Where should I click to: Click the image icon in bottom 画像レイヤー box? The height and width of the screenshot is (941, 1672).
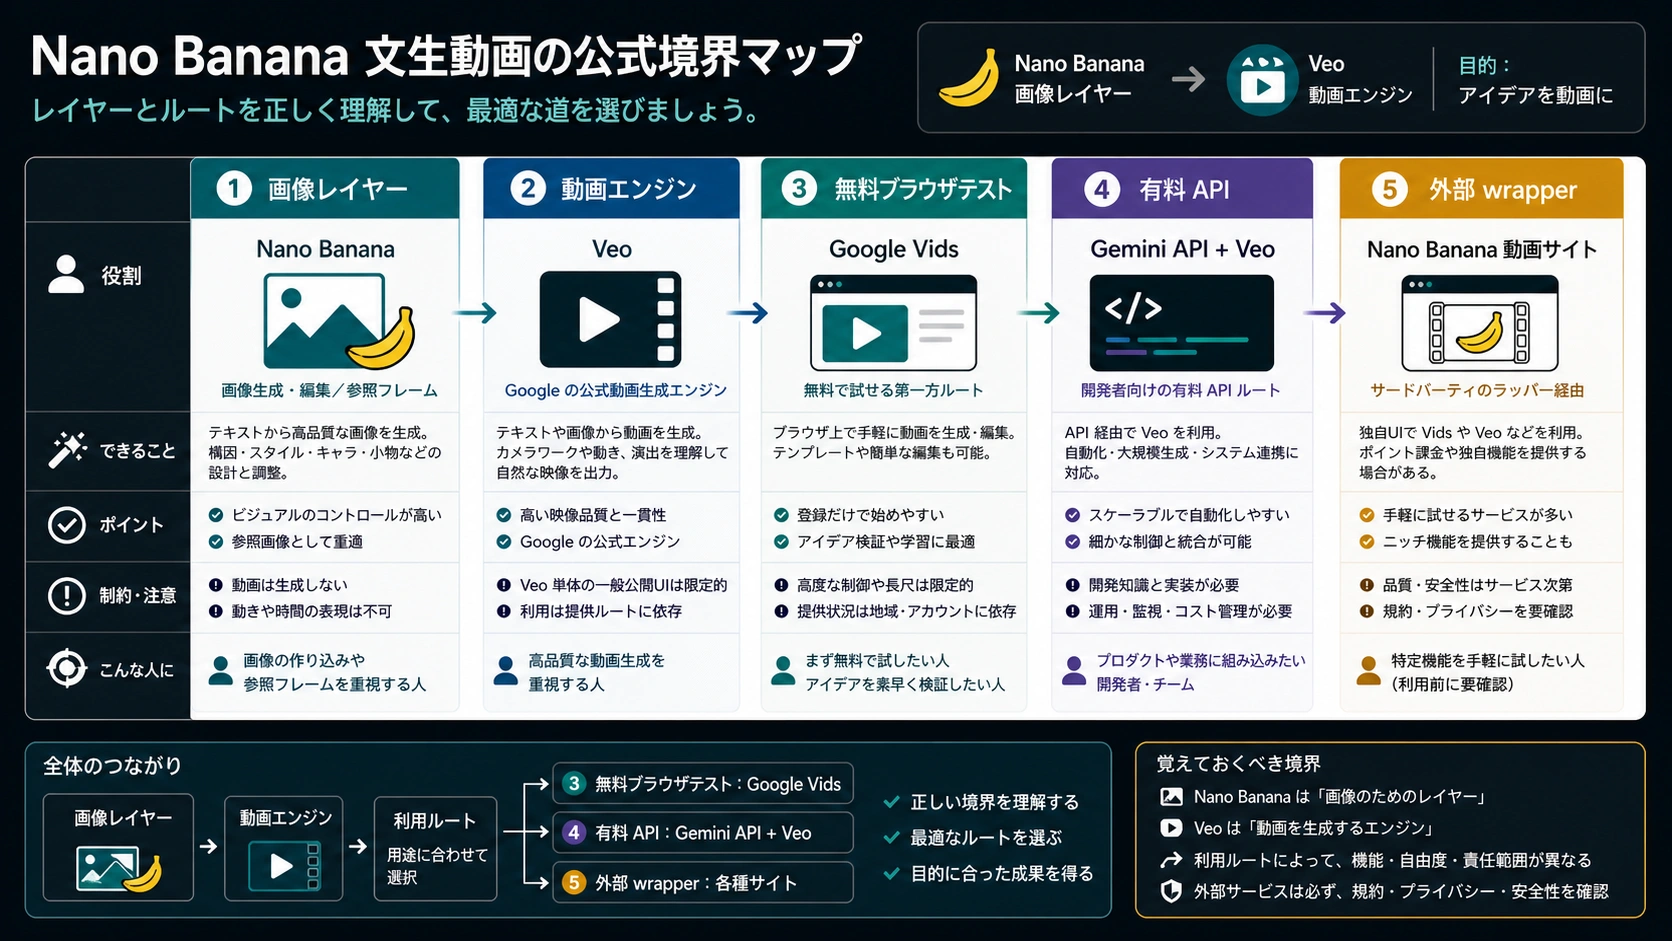pyautogui.click(x=118, y=869)
